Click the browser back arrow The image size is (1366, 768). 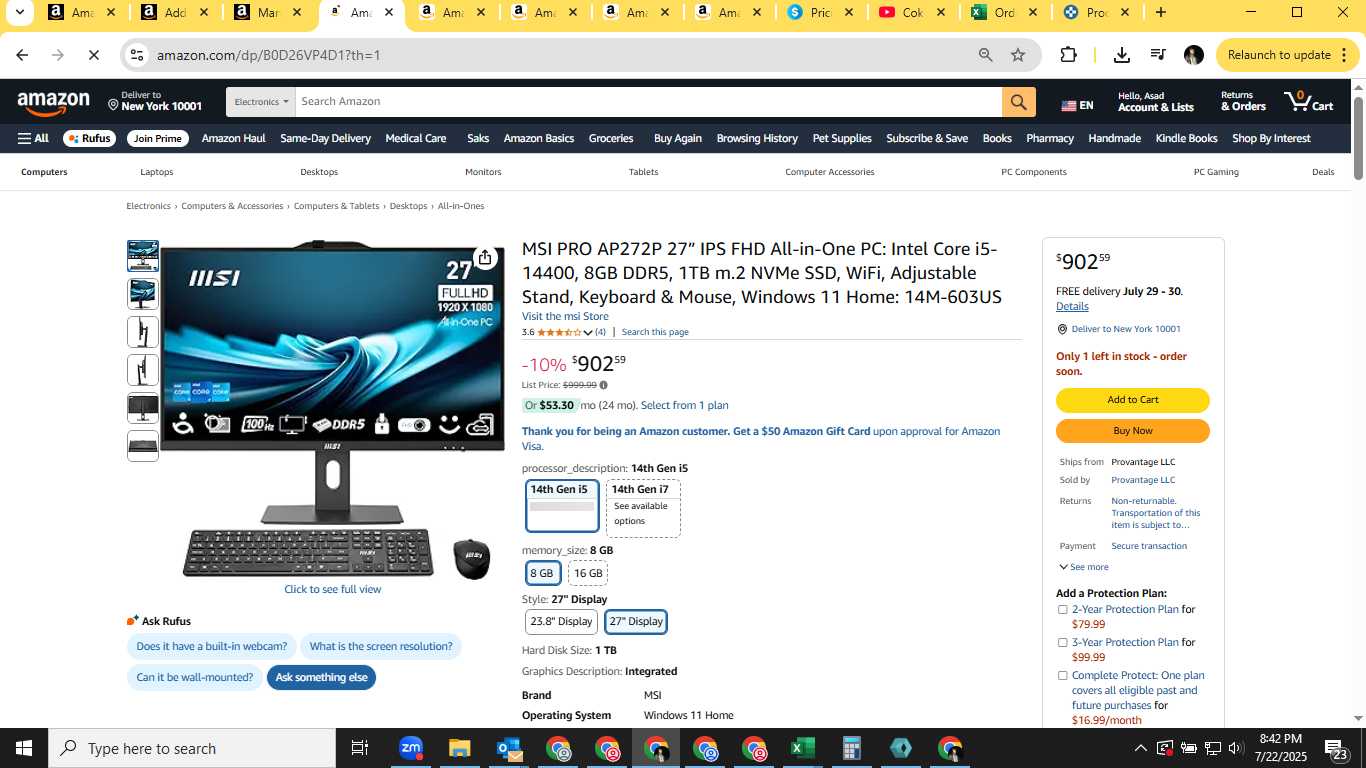tap(22, 55)
